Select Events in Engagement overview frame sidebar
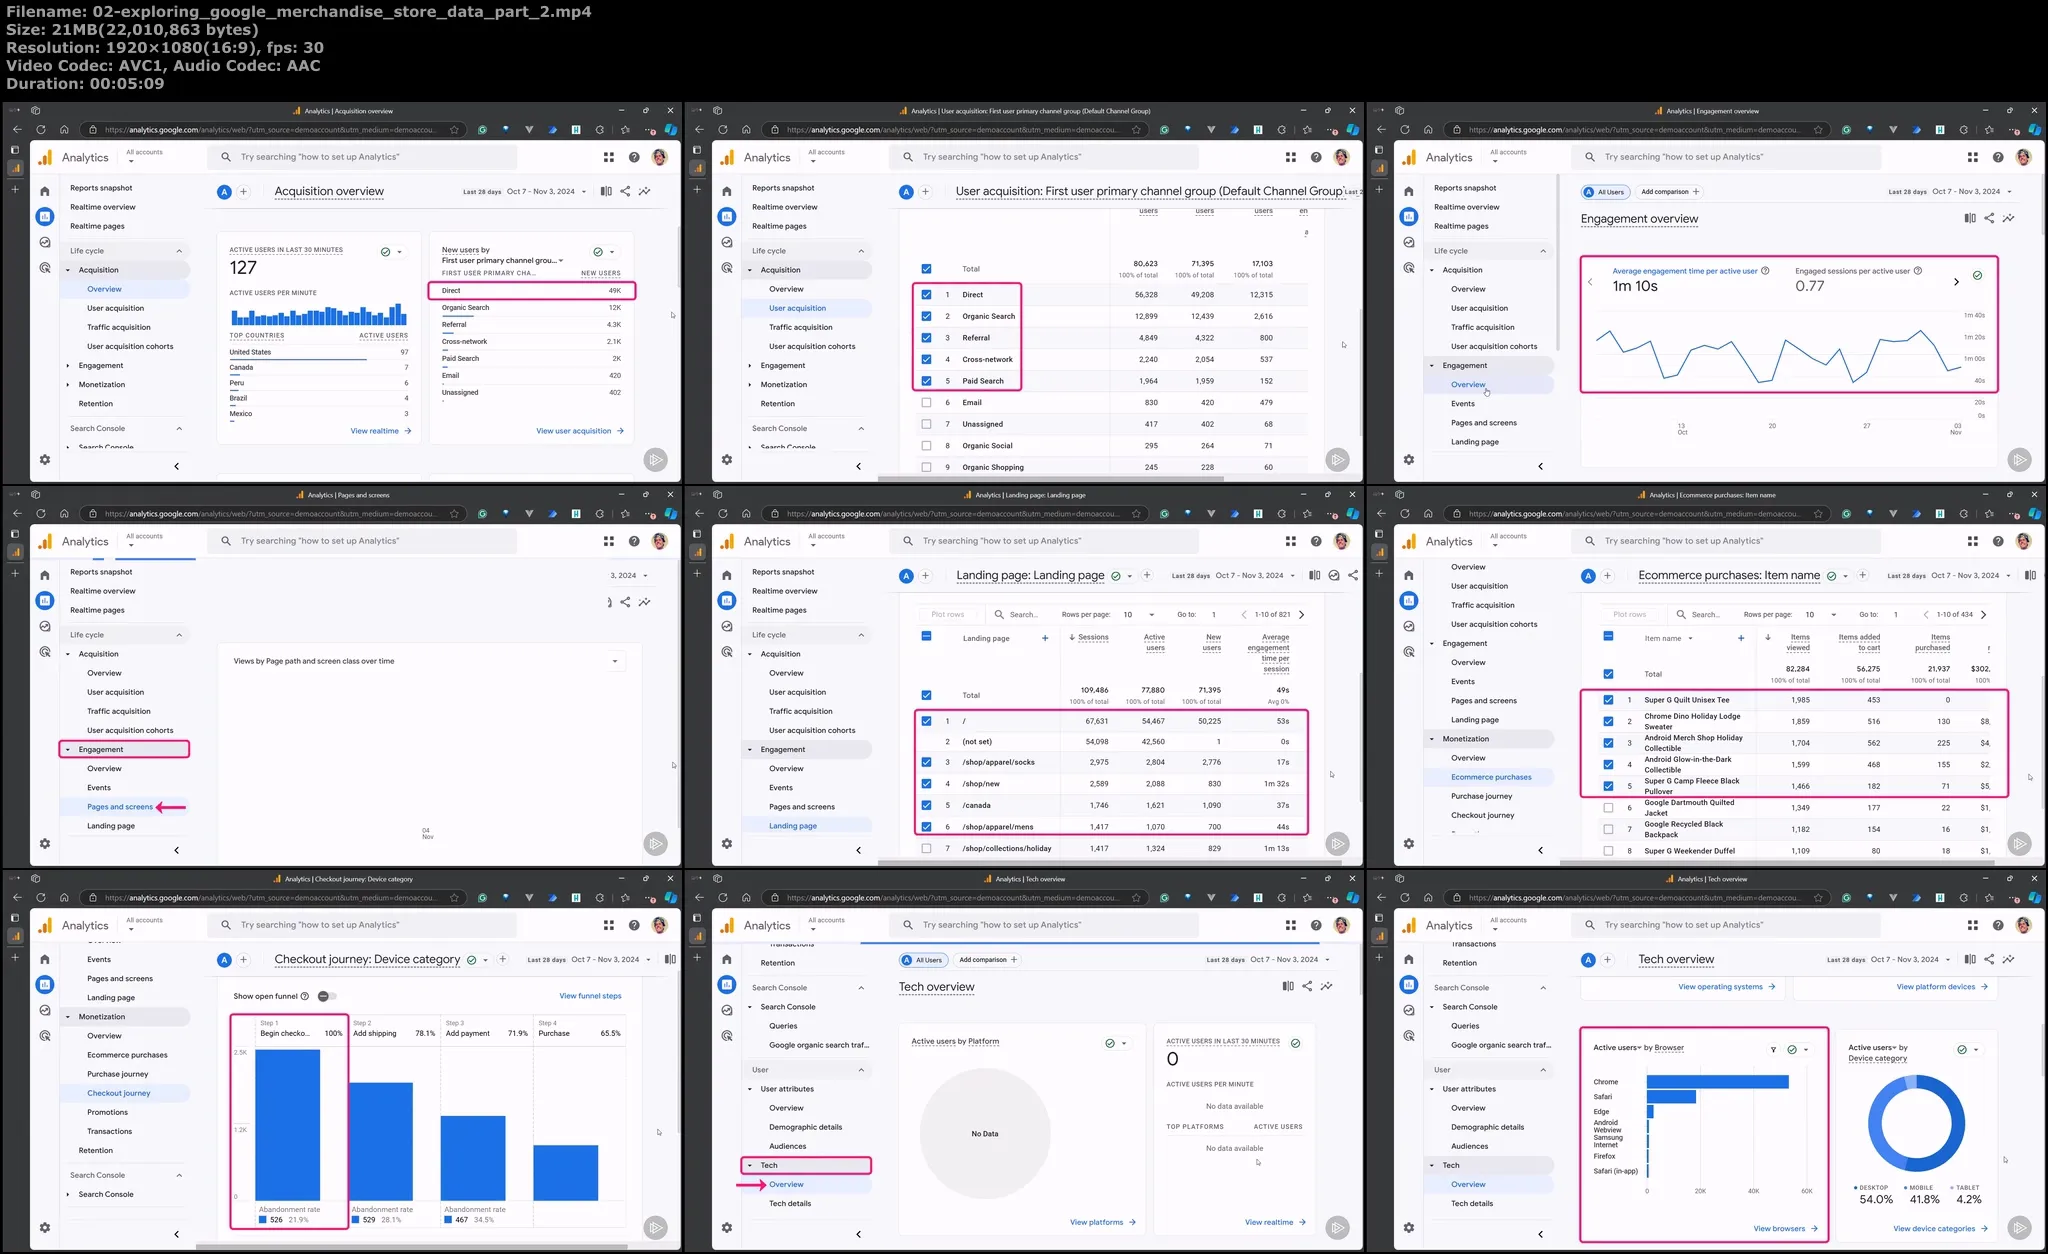The image size is (2048, 1254). tap(1462, 404)
